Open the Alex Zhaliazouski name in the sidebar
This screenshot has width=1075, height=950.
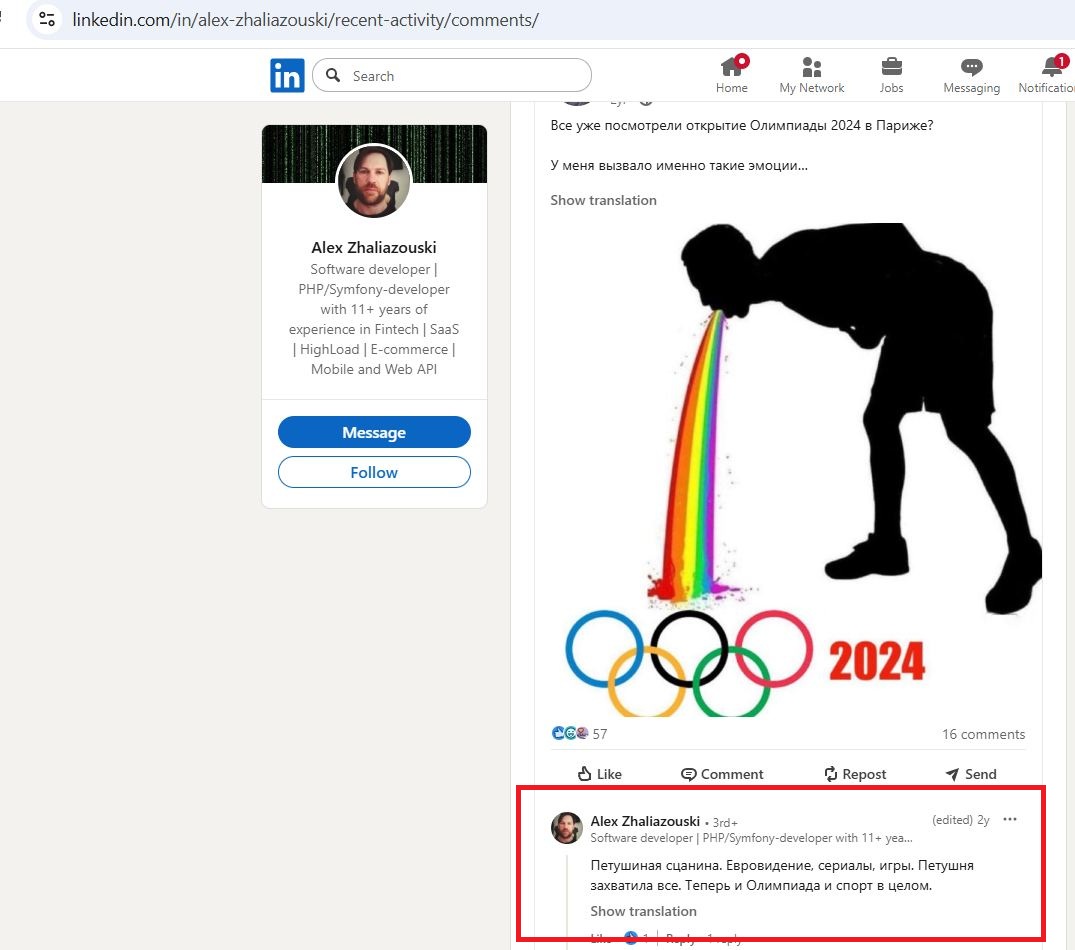click(x=374, y=247)
